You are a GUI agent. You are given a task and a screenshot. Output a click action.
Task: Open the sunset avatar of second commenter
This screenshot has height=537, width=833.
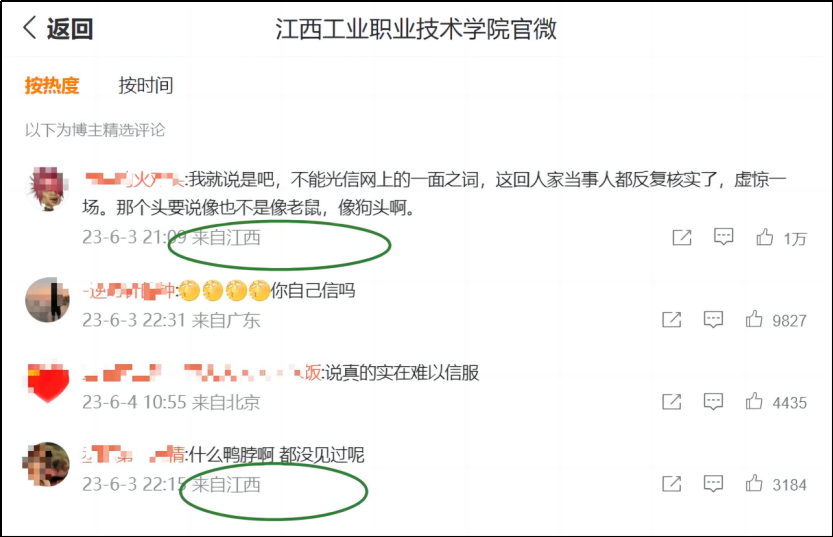point(48,300)
